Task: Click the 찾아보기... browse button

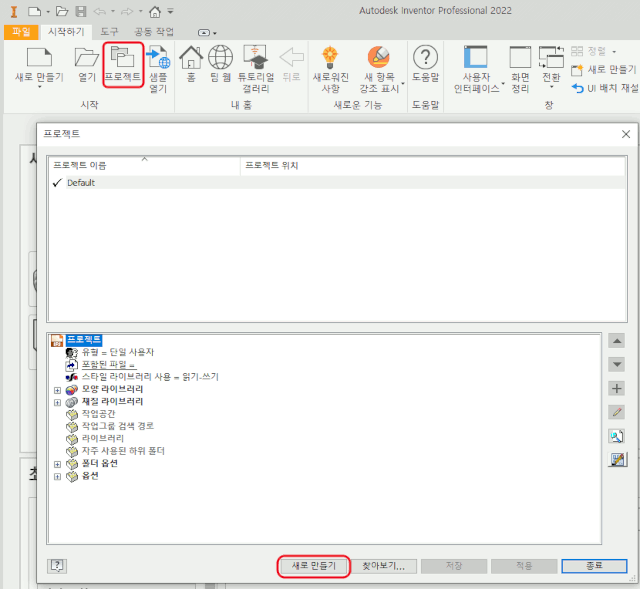Action: tap(383, 566)
